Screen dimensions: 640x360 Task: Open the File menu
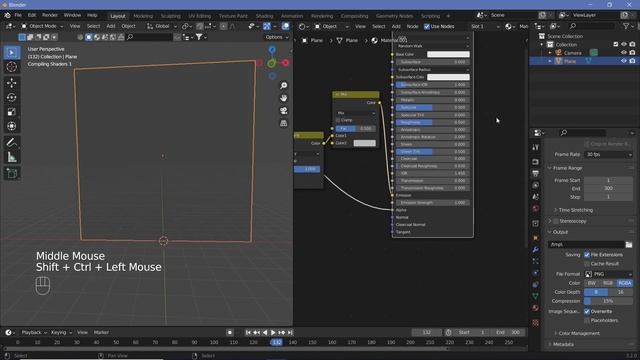click(x=18, y=15)
